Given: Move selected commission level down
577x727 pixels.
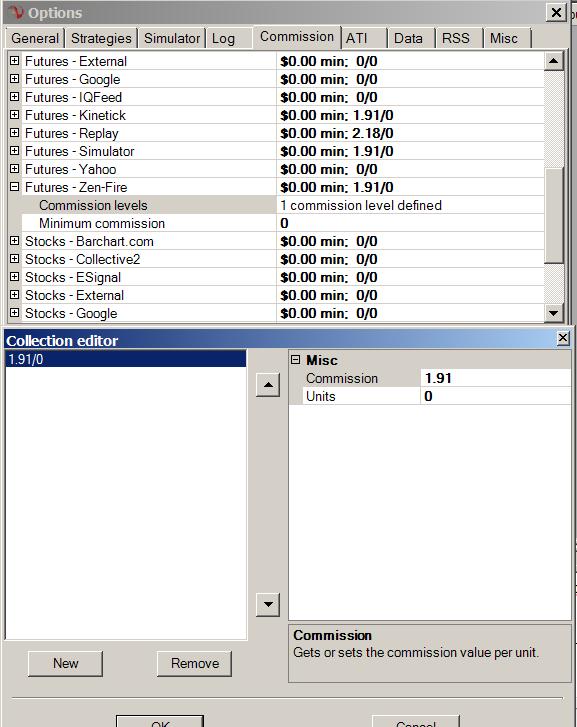Looking at the screenshot, I should tap(268, 604).
